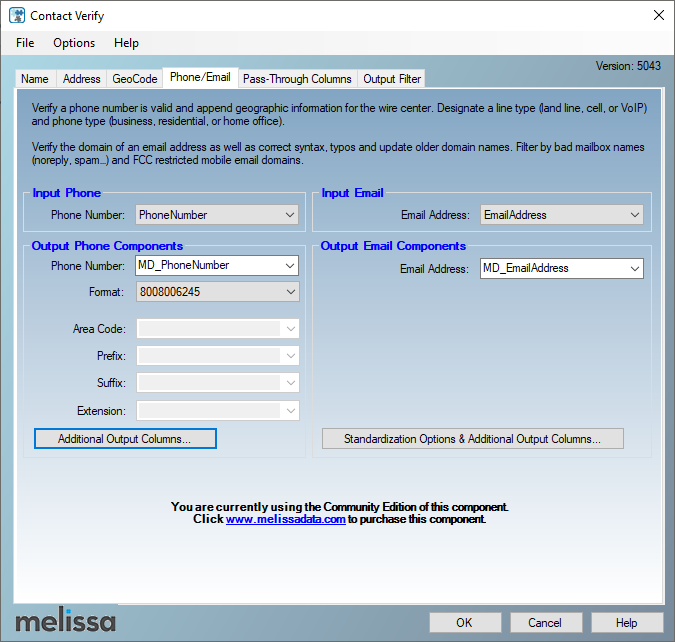Click inside the MD_EmailAddress text field
This screenshot has width=675, height=642.
[553, 269]
